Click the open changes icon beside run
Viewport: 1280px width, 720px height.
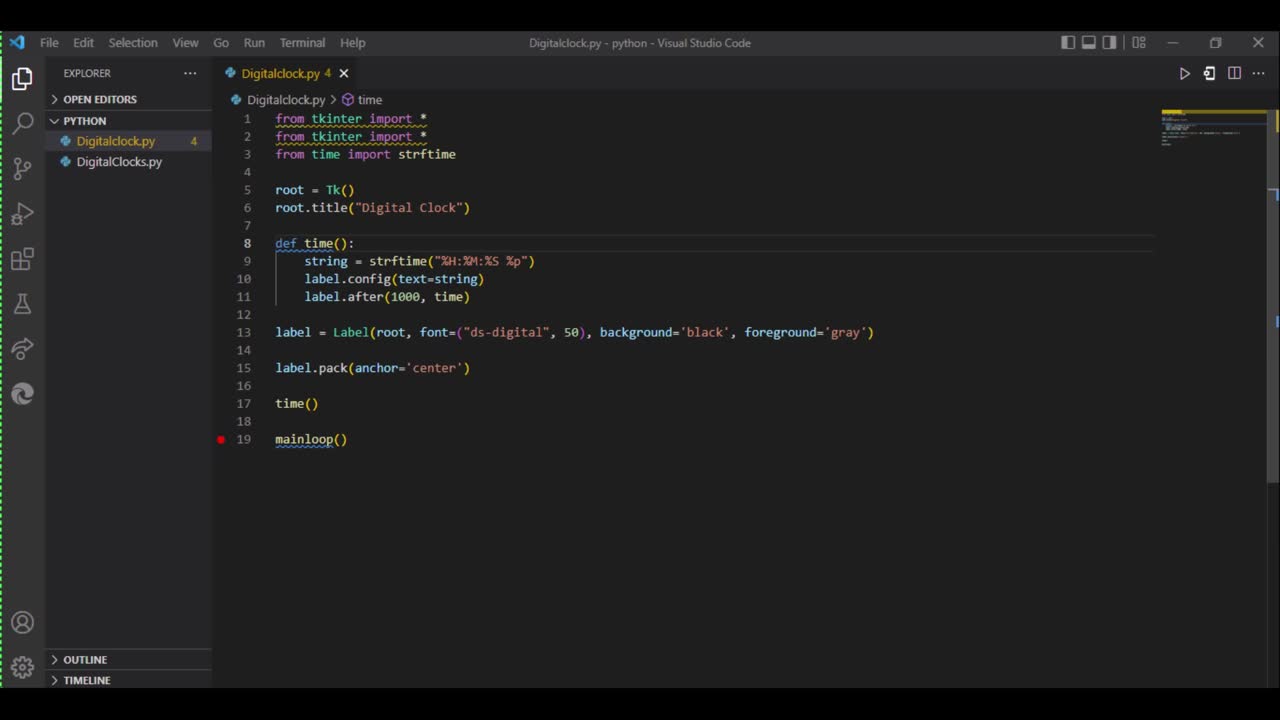pos(1209,73)
